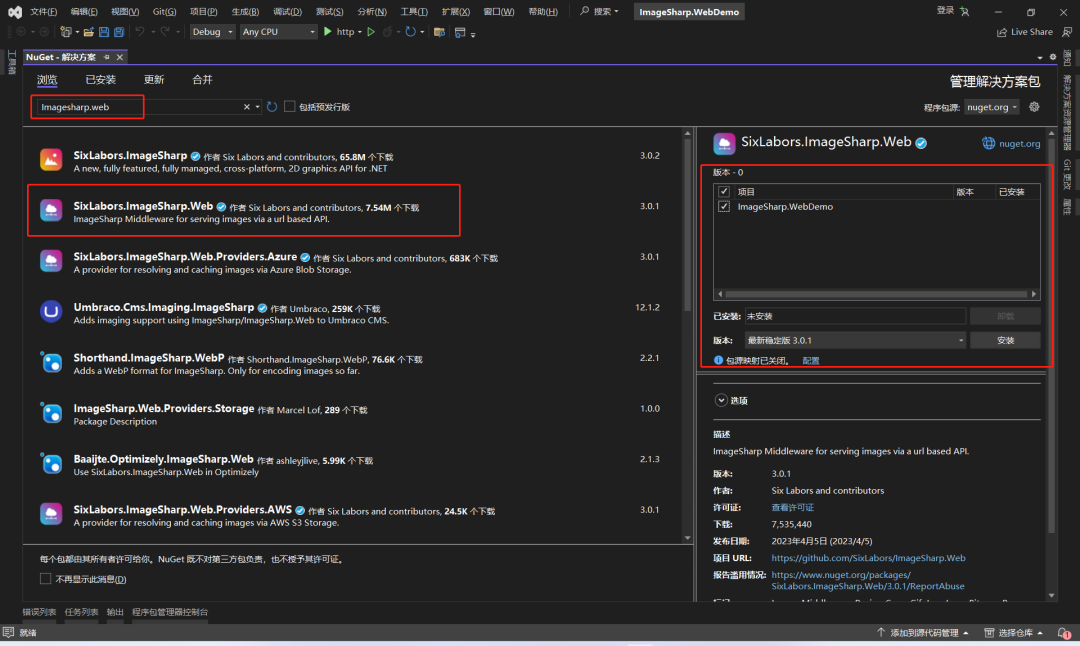Viewport: 1080px width, 646px height.
Task: Switch to 合并 consolidate tab
Action: pos(202,80)
